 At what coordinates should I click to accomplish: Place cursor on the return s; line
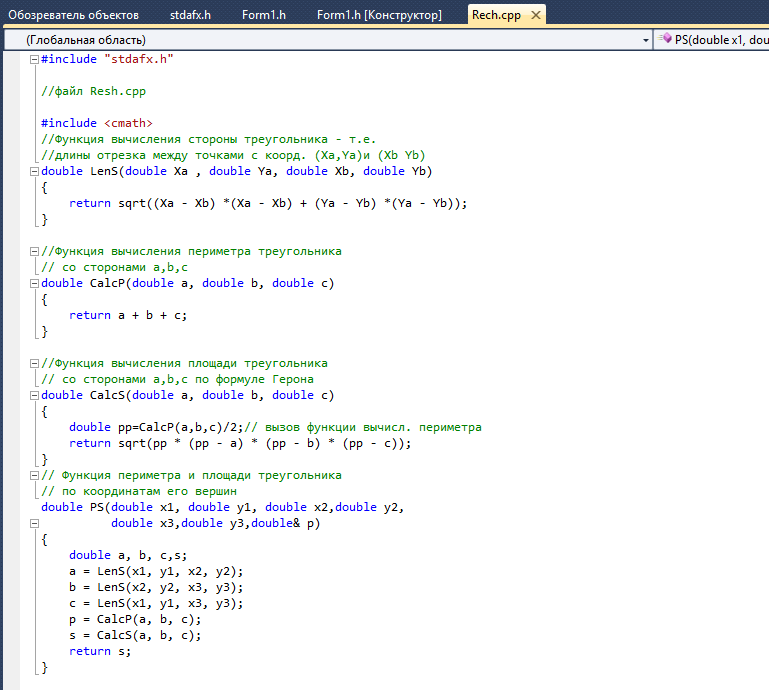coord(100,651)
